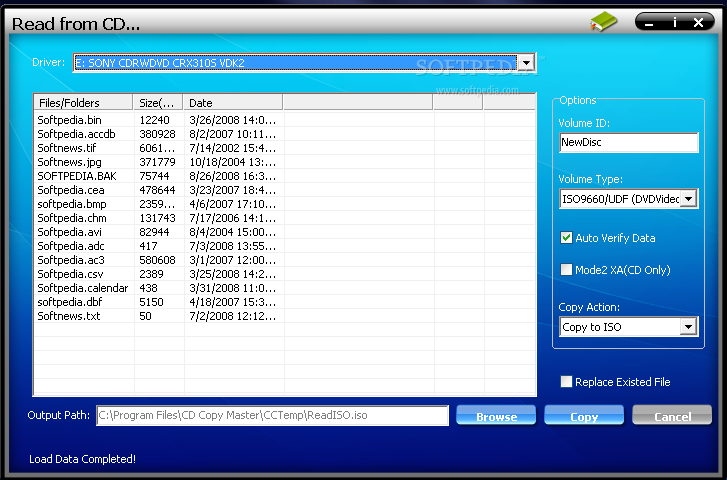
Task: Click the Cancel button
Action: [x=672, y=416]
